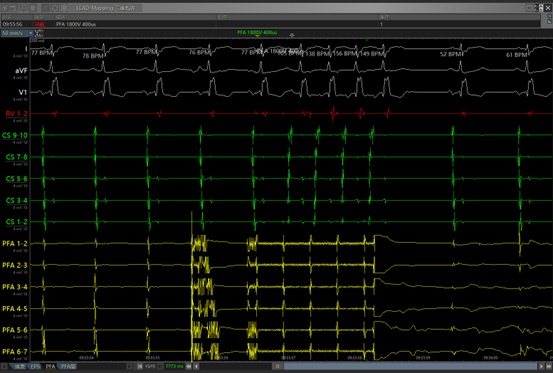The height and width of the screenshot is (373, 553).
Task: Click the green 7773 ms interval field
Action: pos(174,367)
